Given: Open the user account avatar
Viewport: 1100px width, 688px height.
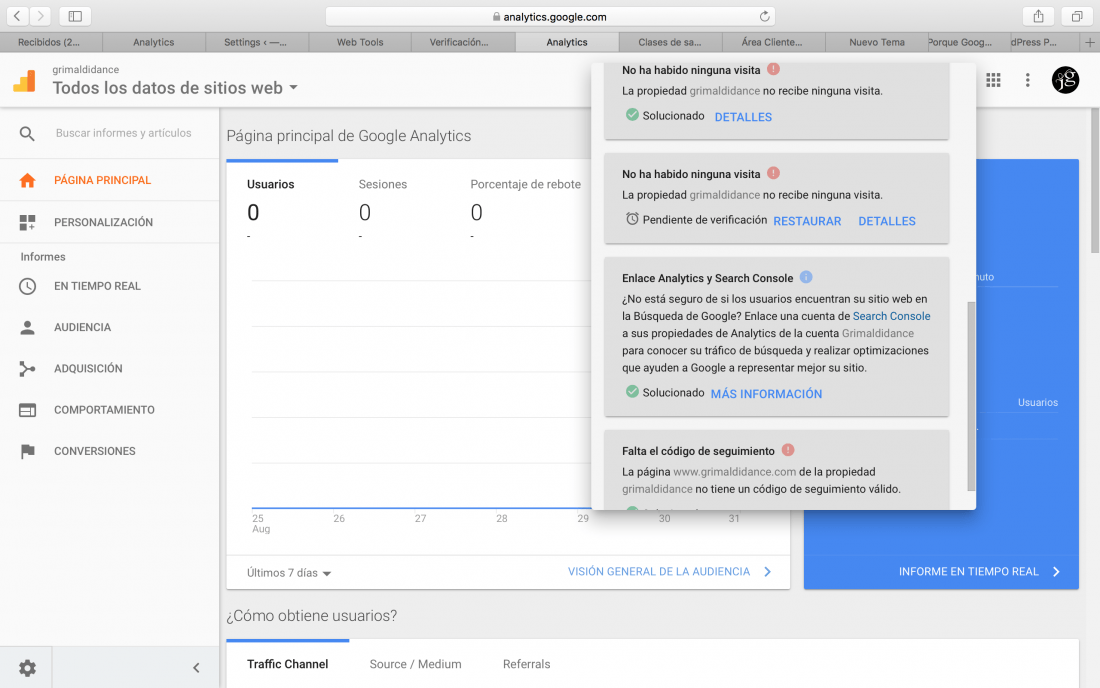Looking at the screenshot, I should (x=1065, y=80).
